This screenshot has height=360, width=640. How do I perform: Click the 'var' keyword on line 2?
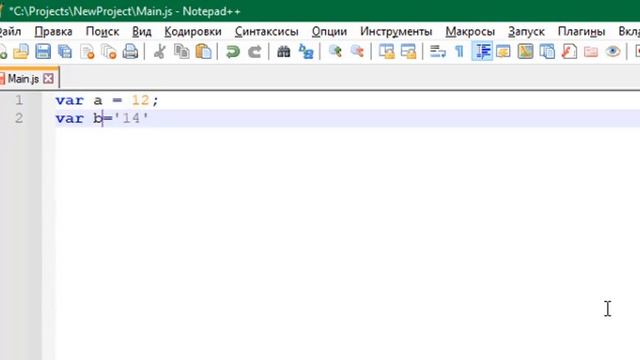click(x=69, y=119)
